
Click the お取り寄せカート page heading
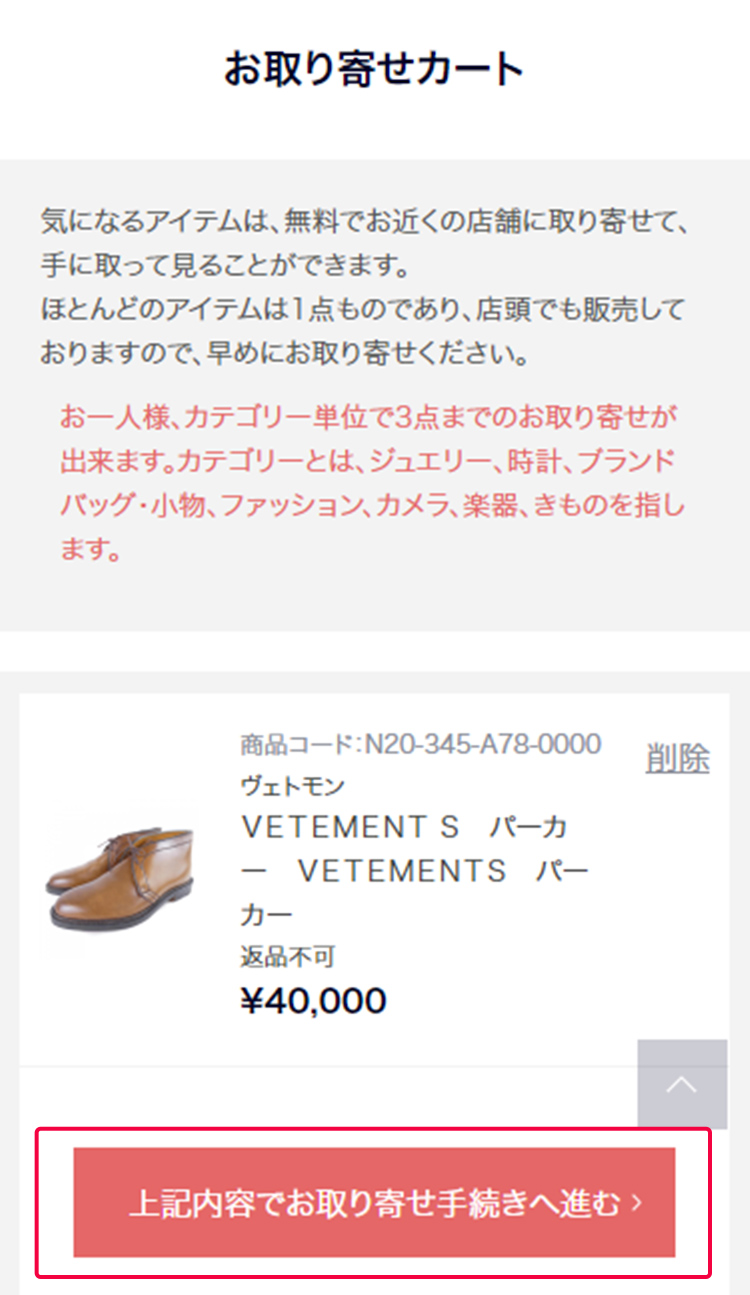coord(375,68)
